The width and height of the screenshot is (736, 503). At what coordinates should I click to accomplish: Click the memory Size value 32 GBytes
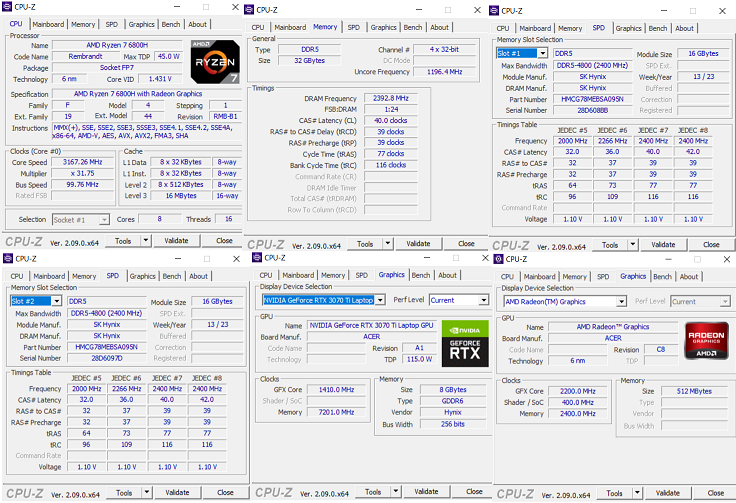pyautogui.click(x=310, y=61)
